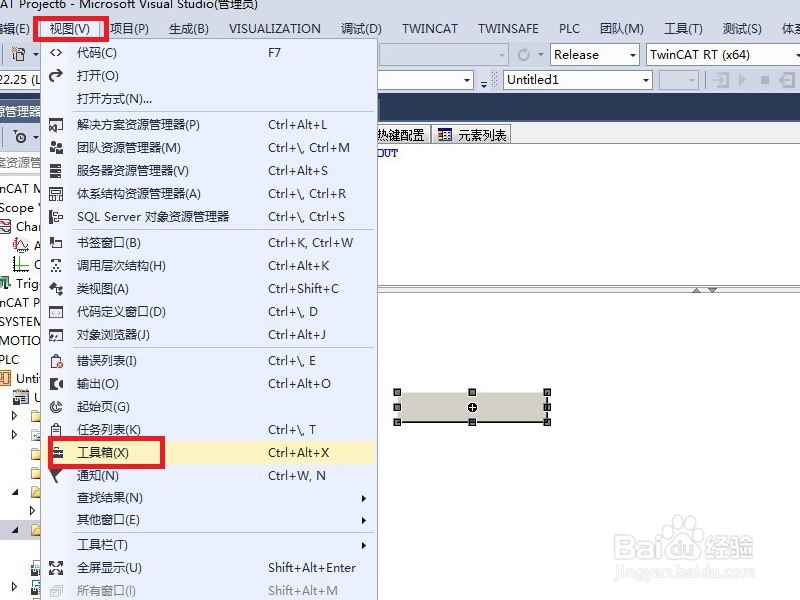Click the task list clipboard icon
Screen dimensions: 800x600
56,430
